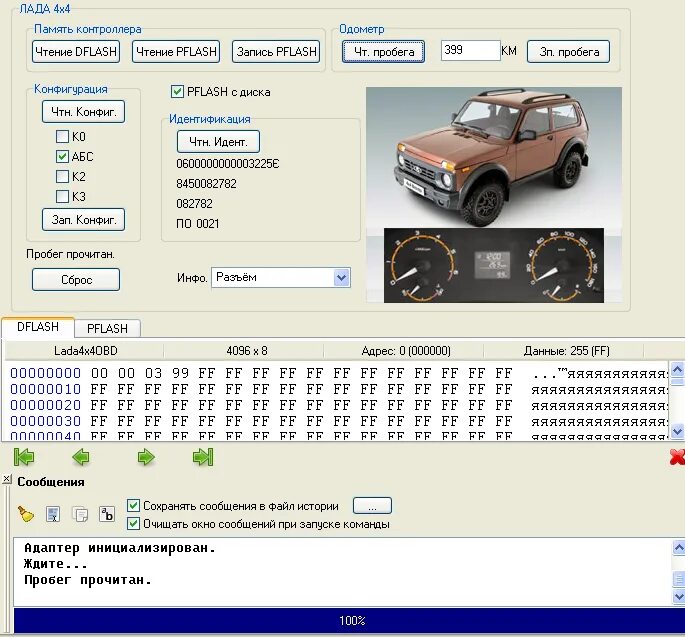
Task: Toggle the K3 checkbox
Action: tap(62, 197)
